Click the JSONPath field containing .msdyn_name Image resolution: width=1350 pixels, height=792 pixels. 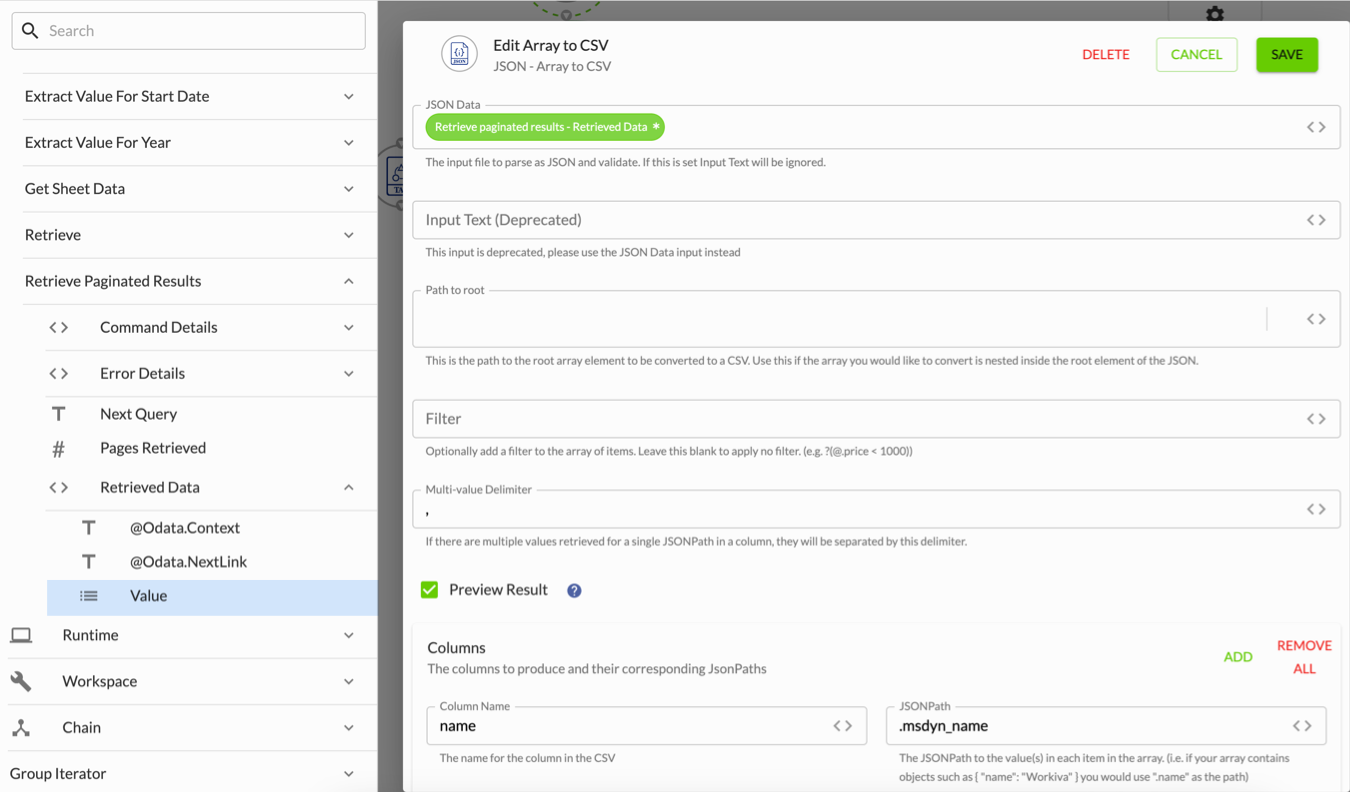pyautogui.click(x=1106, y=726)
